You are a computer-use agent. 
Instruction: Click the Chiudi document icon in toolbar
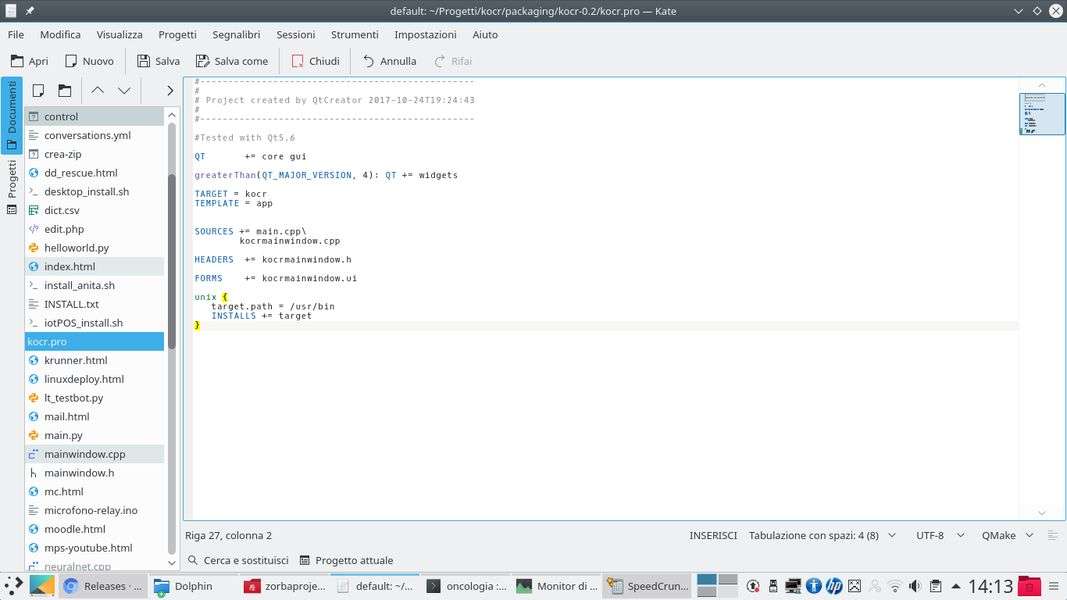298,61
